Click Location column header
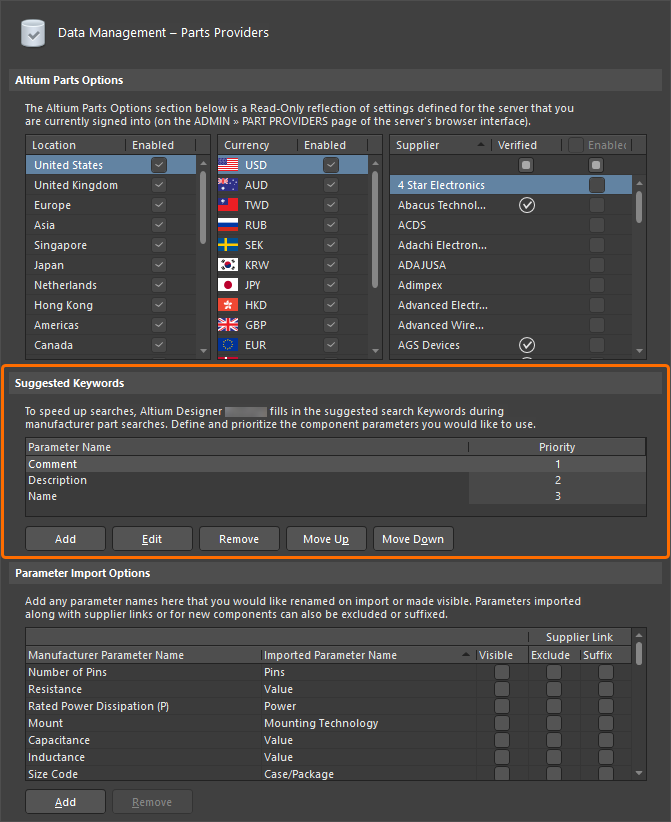 point(76,145)
